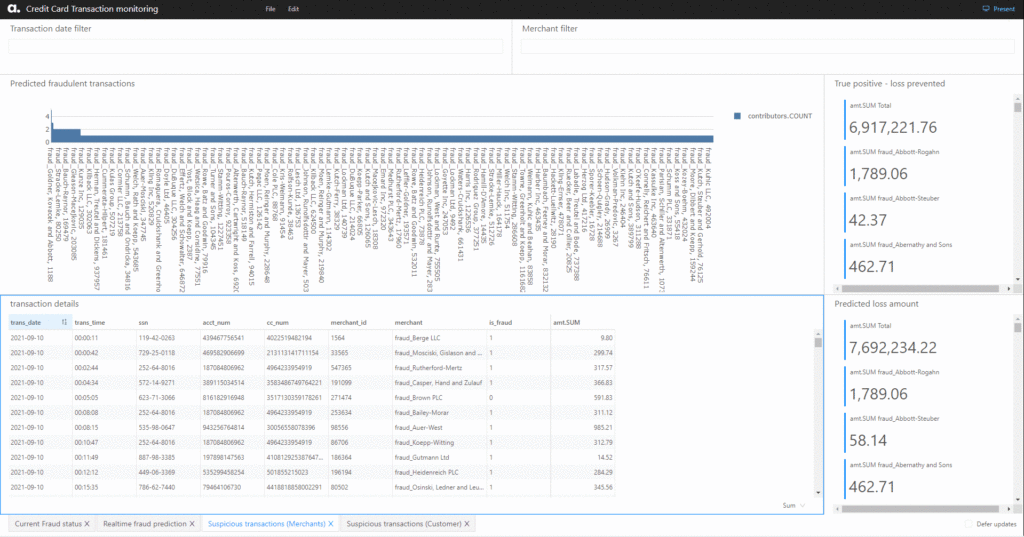Open the Sum aggregation dropdown
This screenshot has width=1024, height=537.
793,506
